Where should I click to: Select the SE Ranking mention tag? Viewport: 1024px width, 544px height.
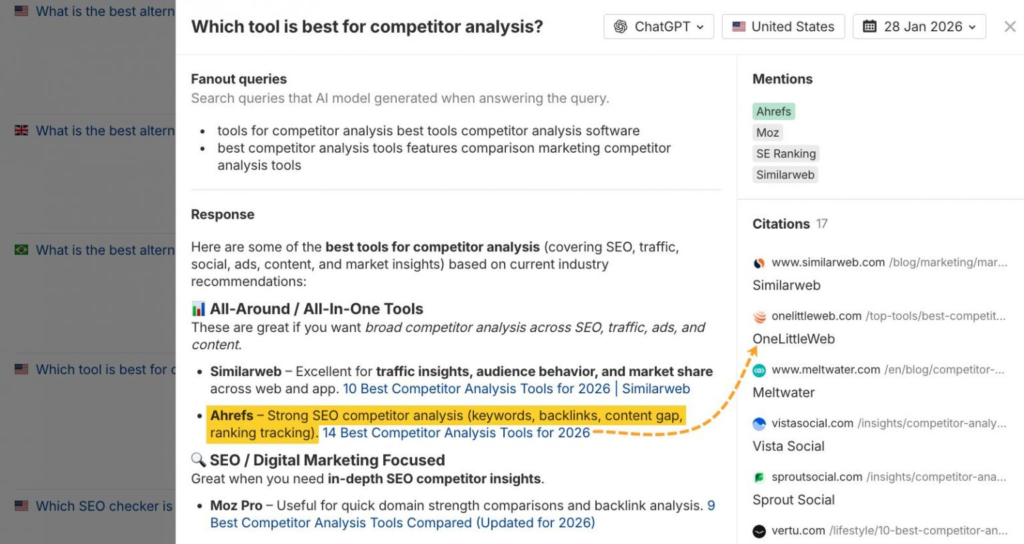(786, 154)
